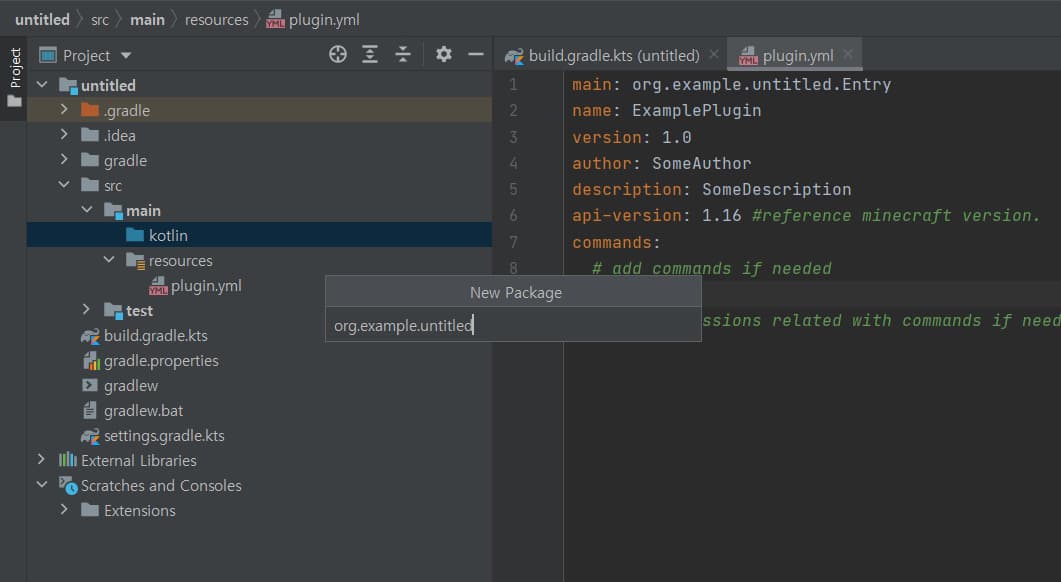
Task: Click the resources breadcrumb in navigation bar
Action: pyautogui.click(x=216, y=19)
